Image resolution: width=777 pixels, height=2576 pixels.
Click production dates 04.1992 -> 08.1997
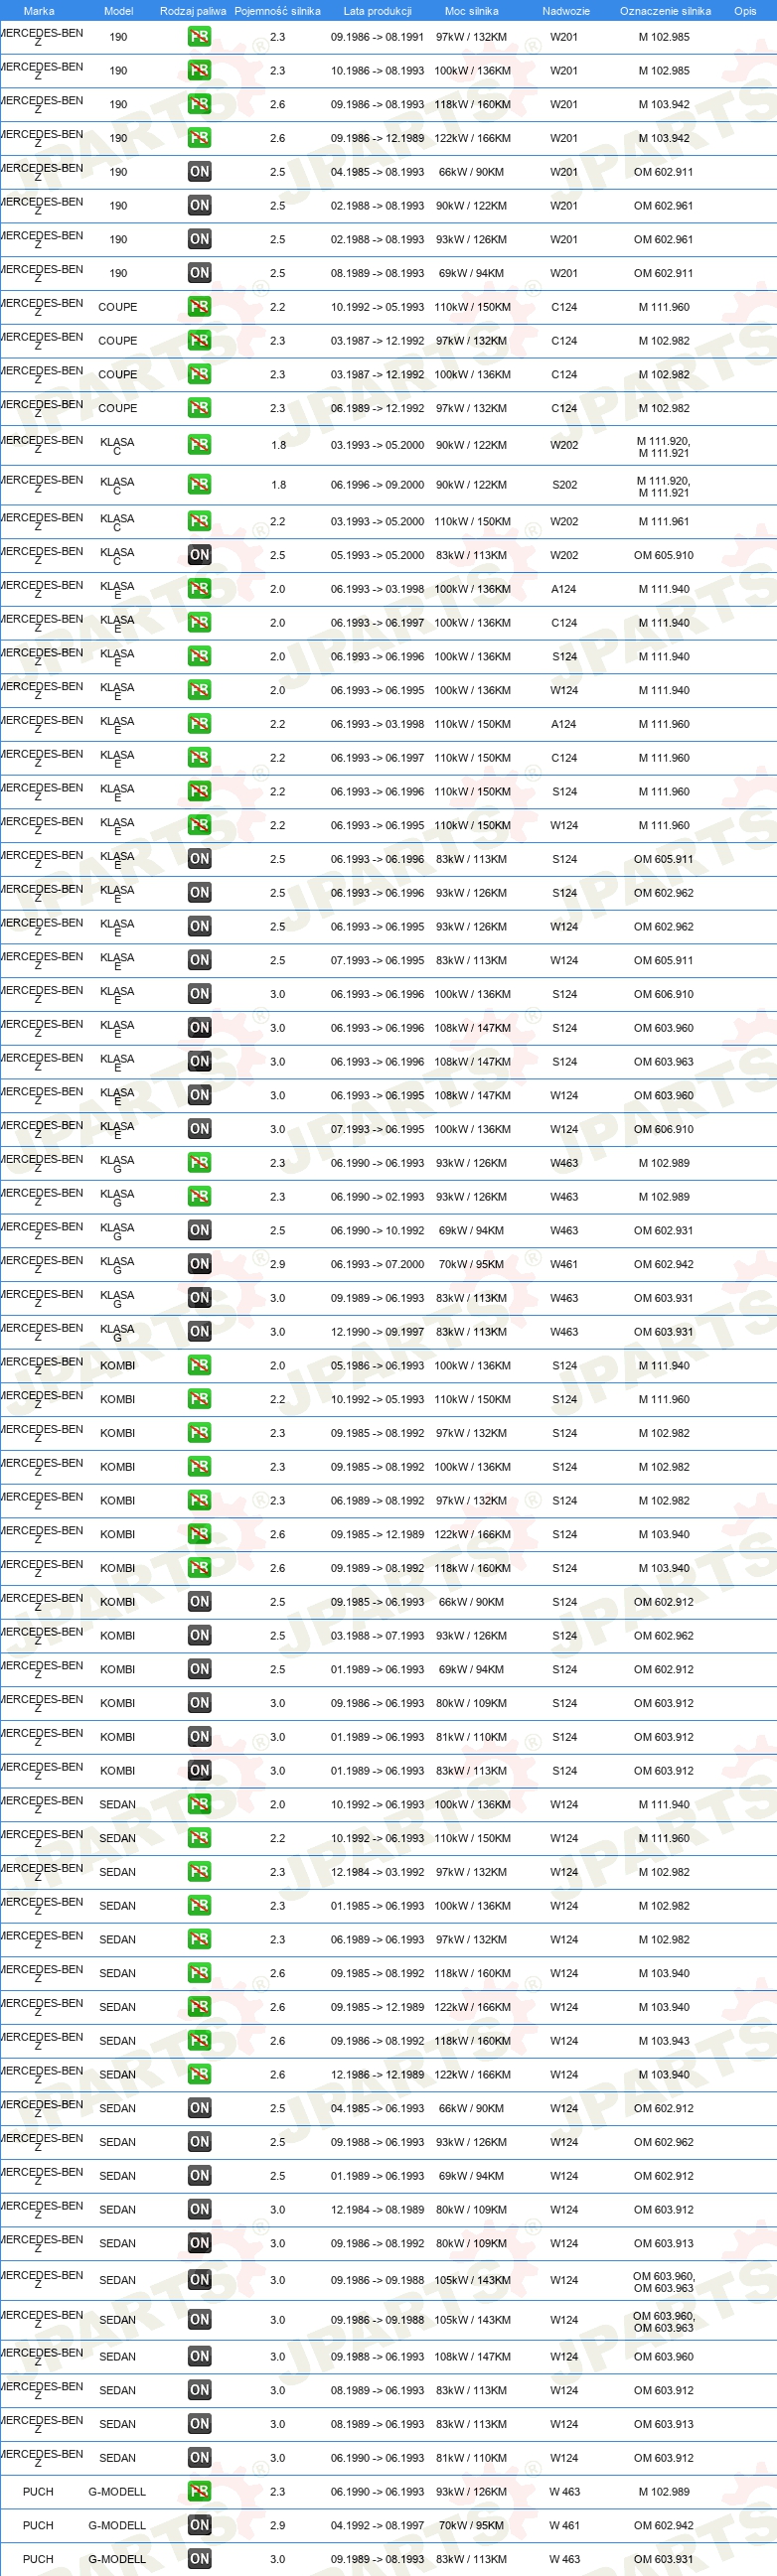[377, 2526]
